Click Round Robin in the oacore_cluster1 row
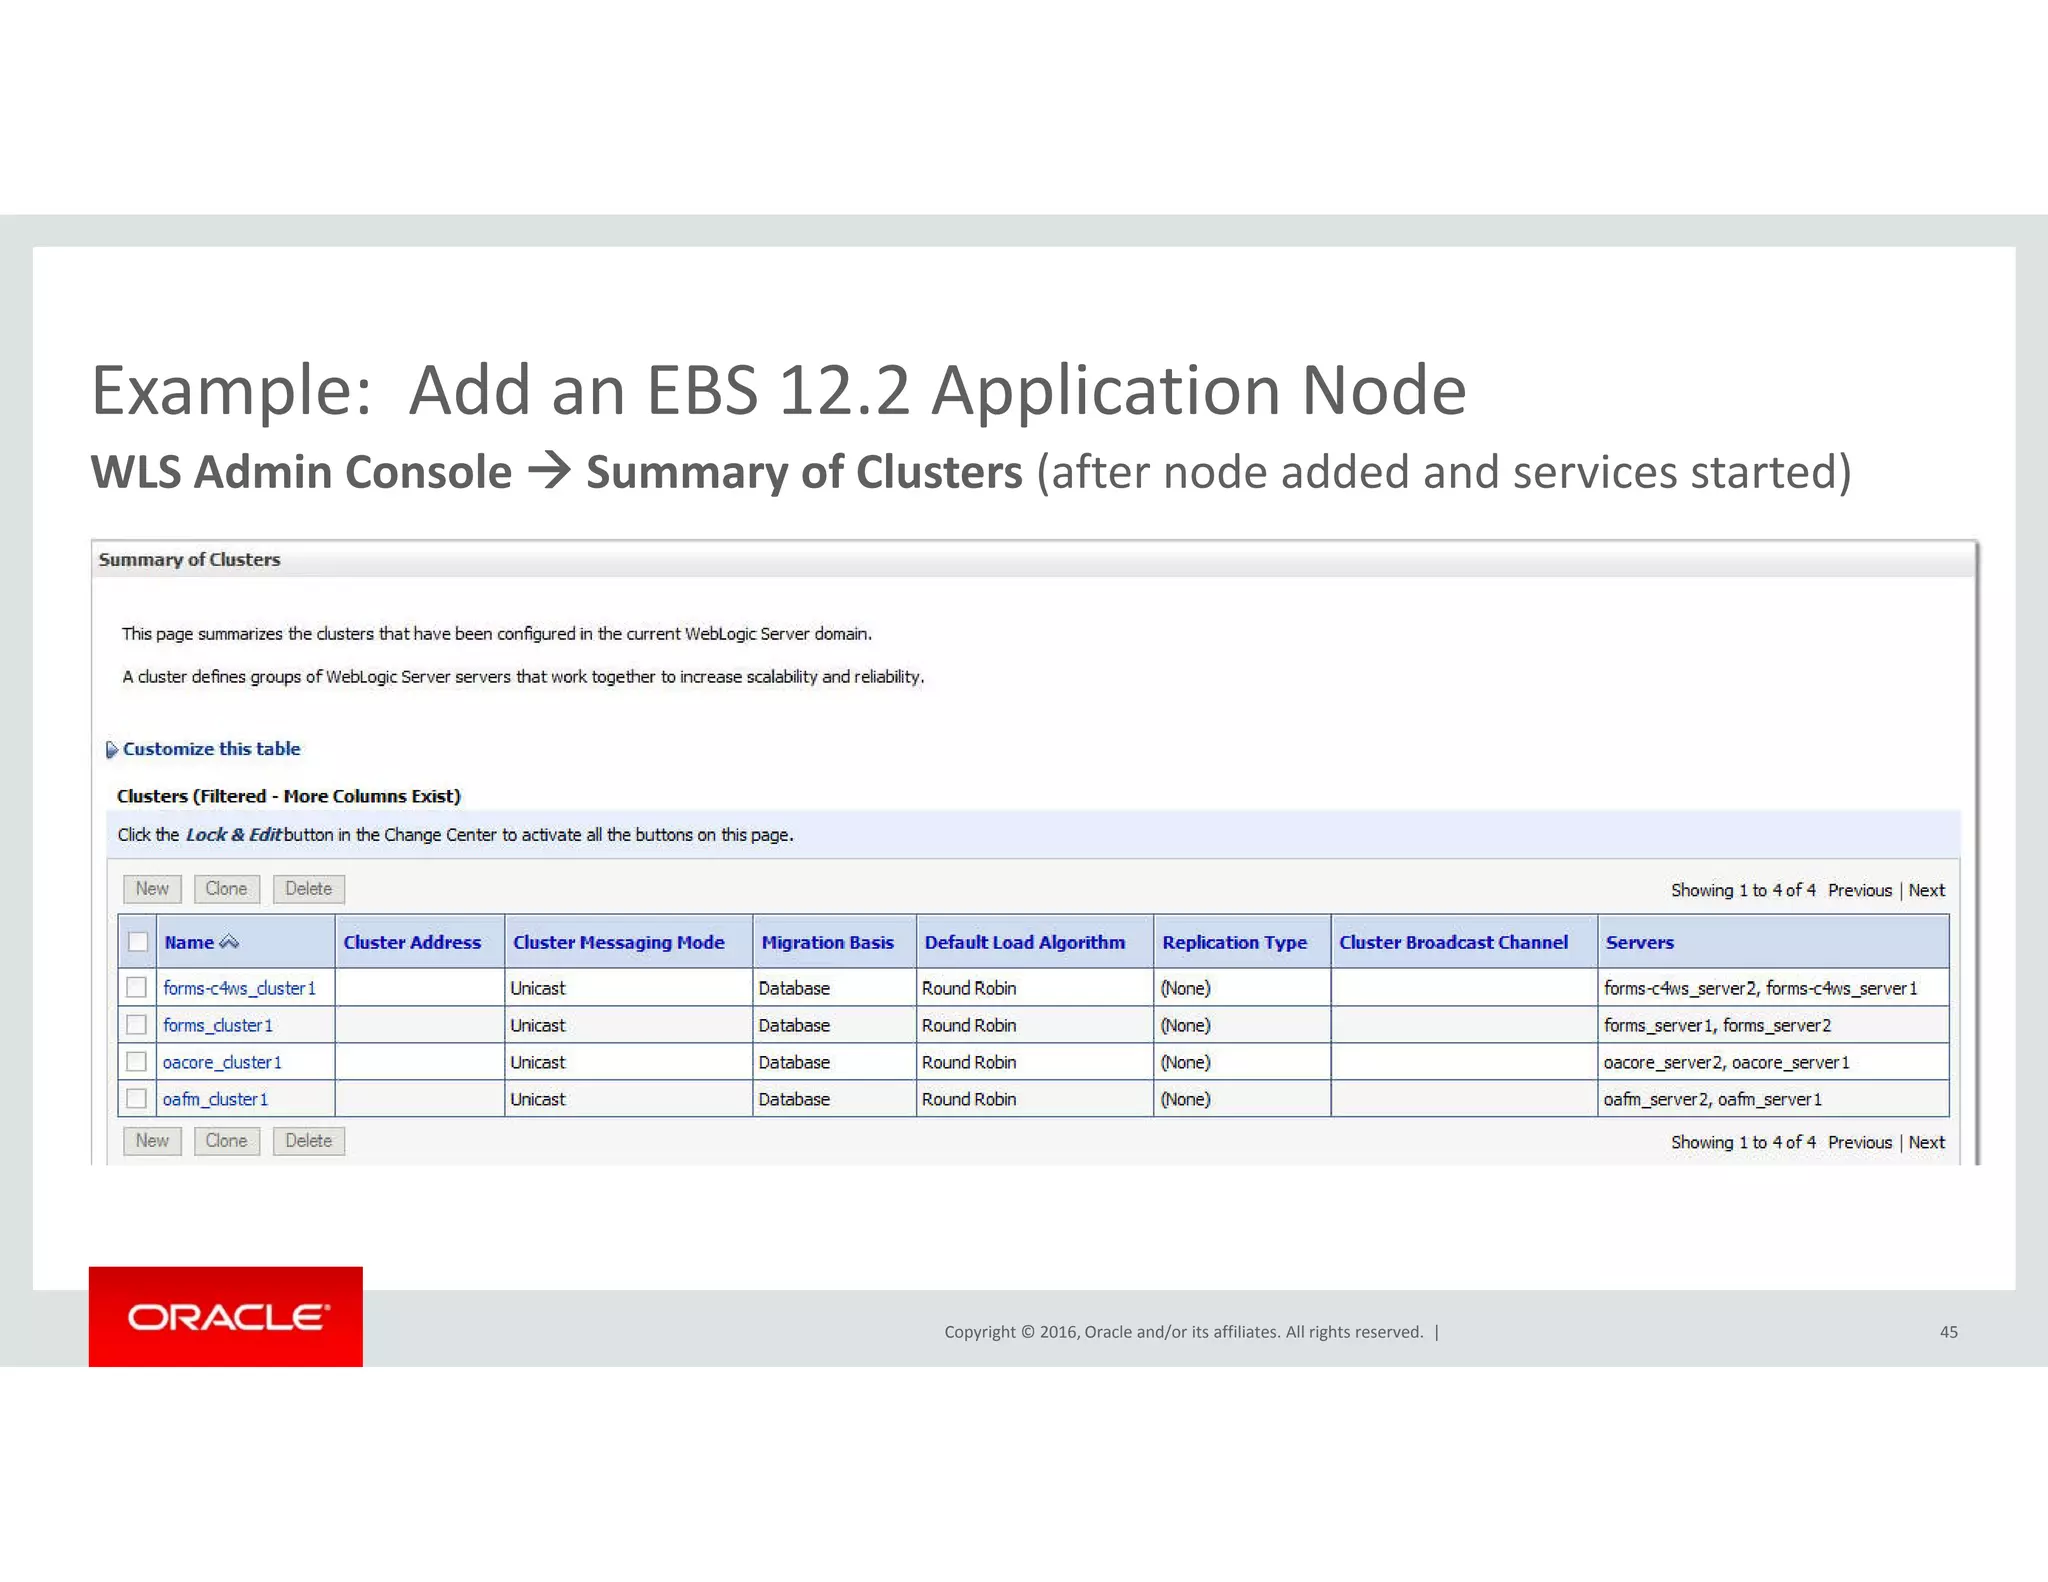Image resolution: width=2048 pixels, height=1582 pixels. [968, 1062]
